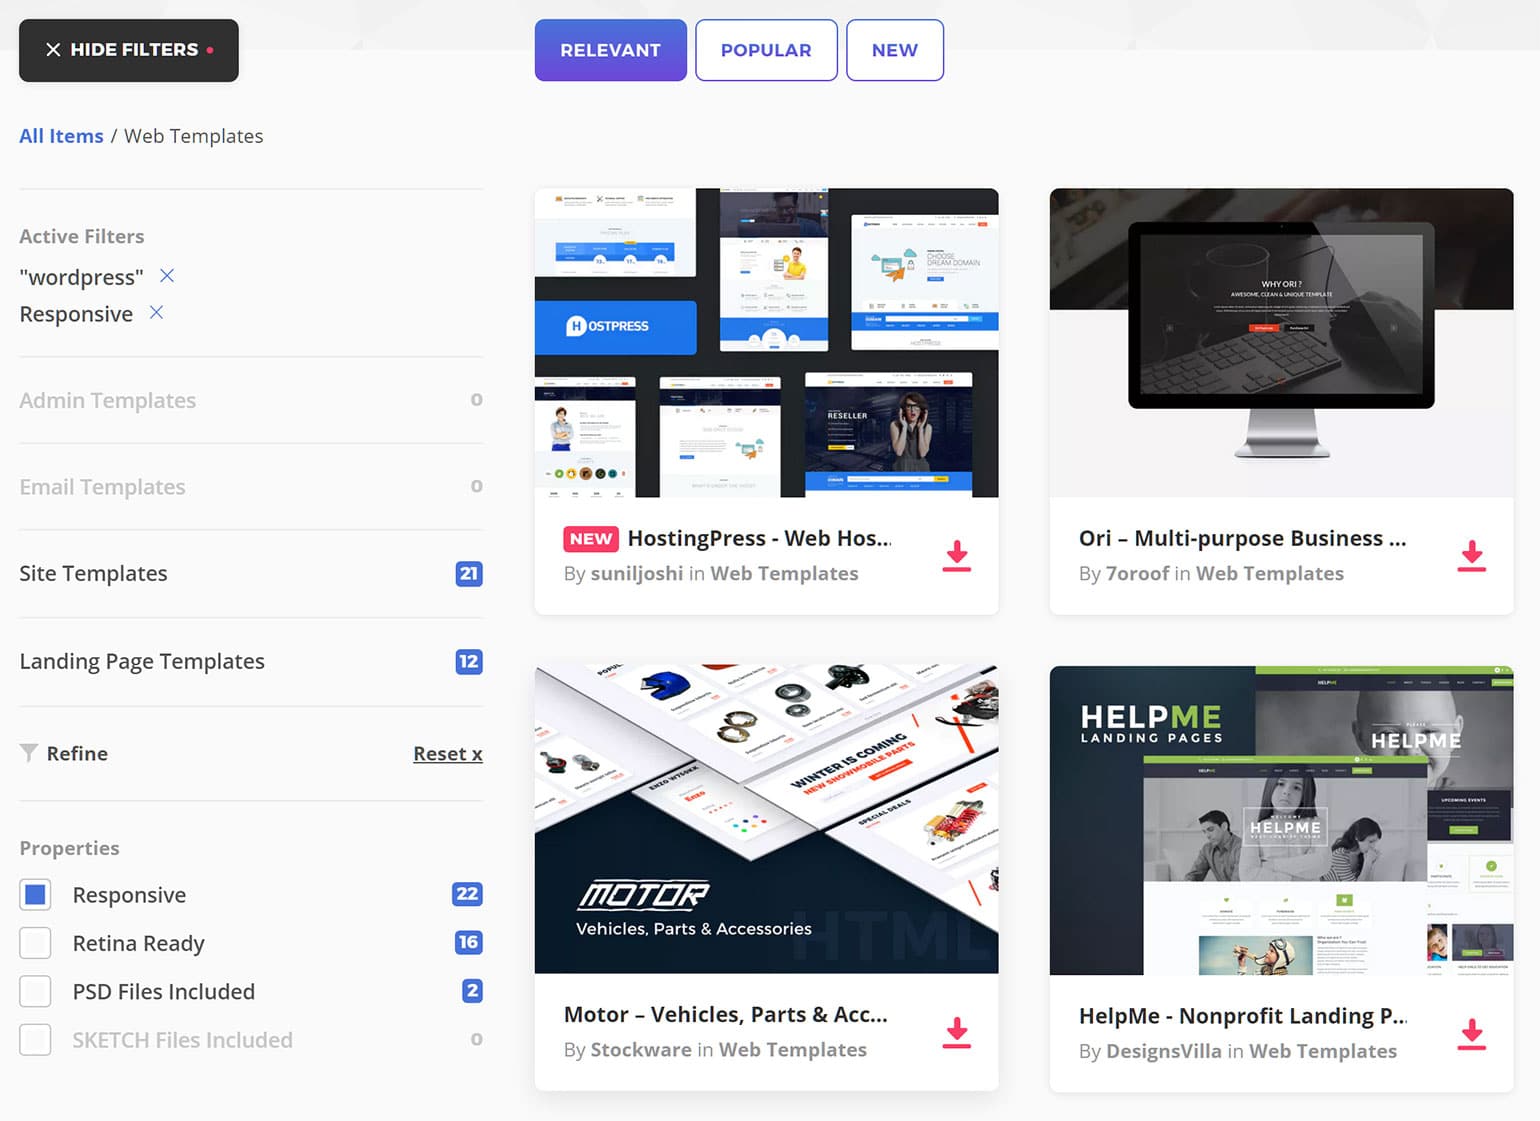Screen dimensions: 1540x1121
Task: Remove the Responsive active filter
Action: coord(156,313)
